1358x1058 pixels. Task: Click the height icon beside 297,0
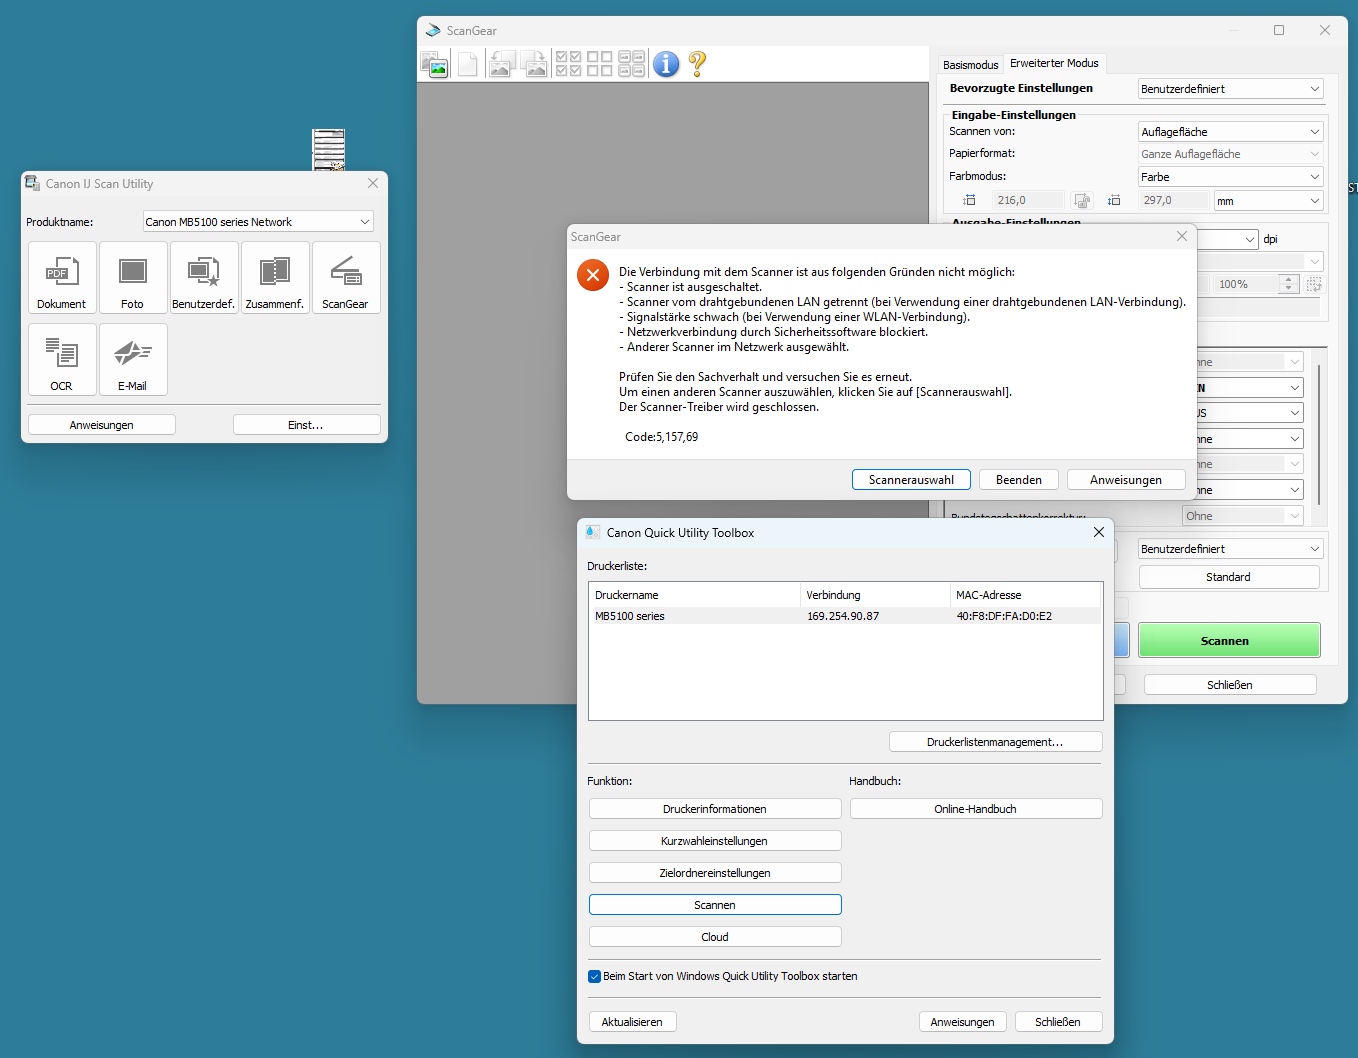point(1114,201)
